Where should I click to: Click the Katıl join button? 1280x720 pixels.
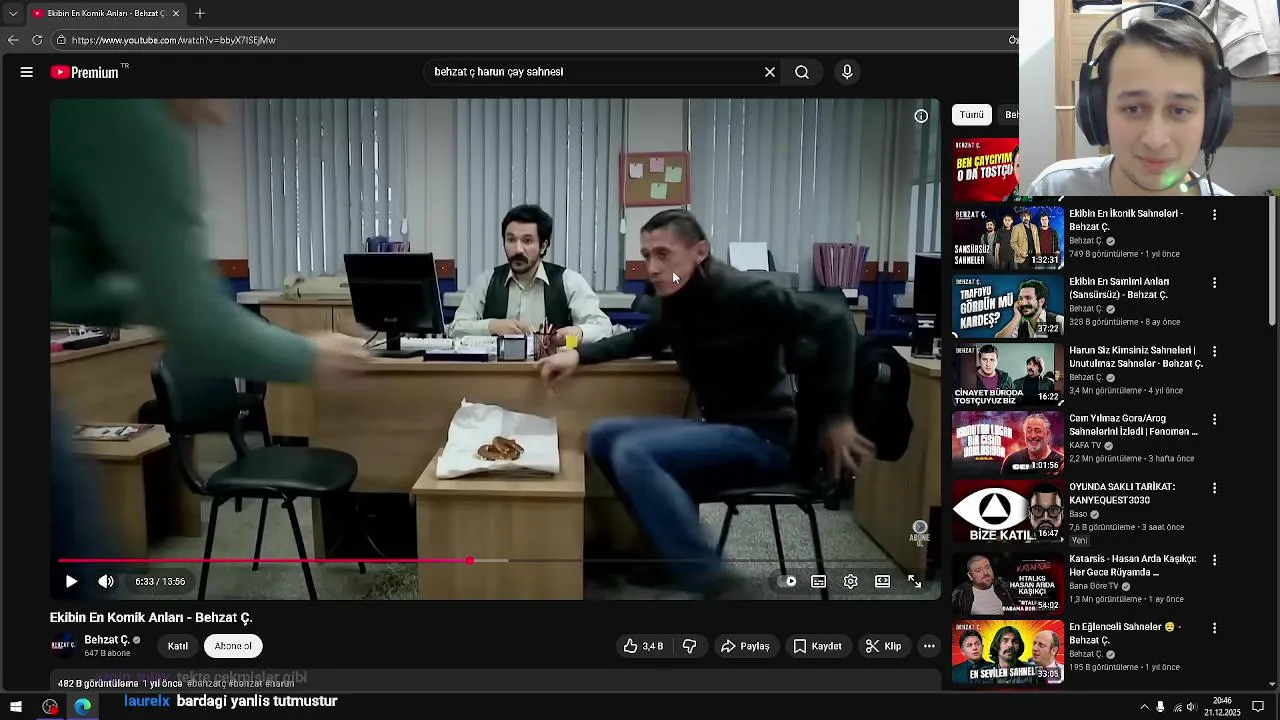(178, 646)
